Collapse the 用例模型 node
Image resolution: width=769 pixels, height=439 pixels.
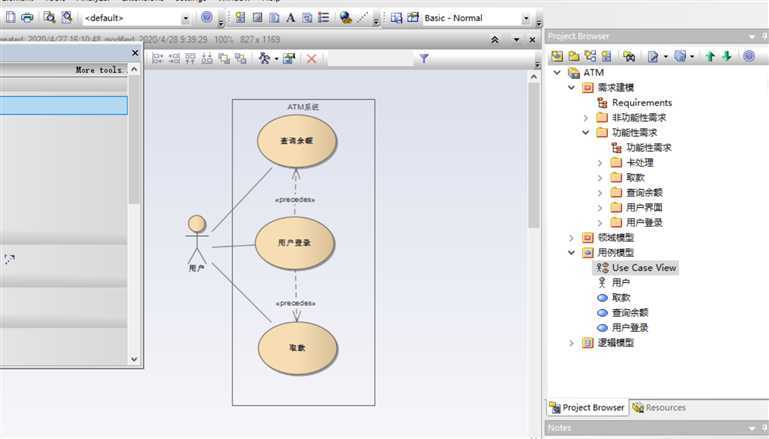571,253
